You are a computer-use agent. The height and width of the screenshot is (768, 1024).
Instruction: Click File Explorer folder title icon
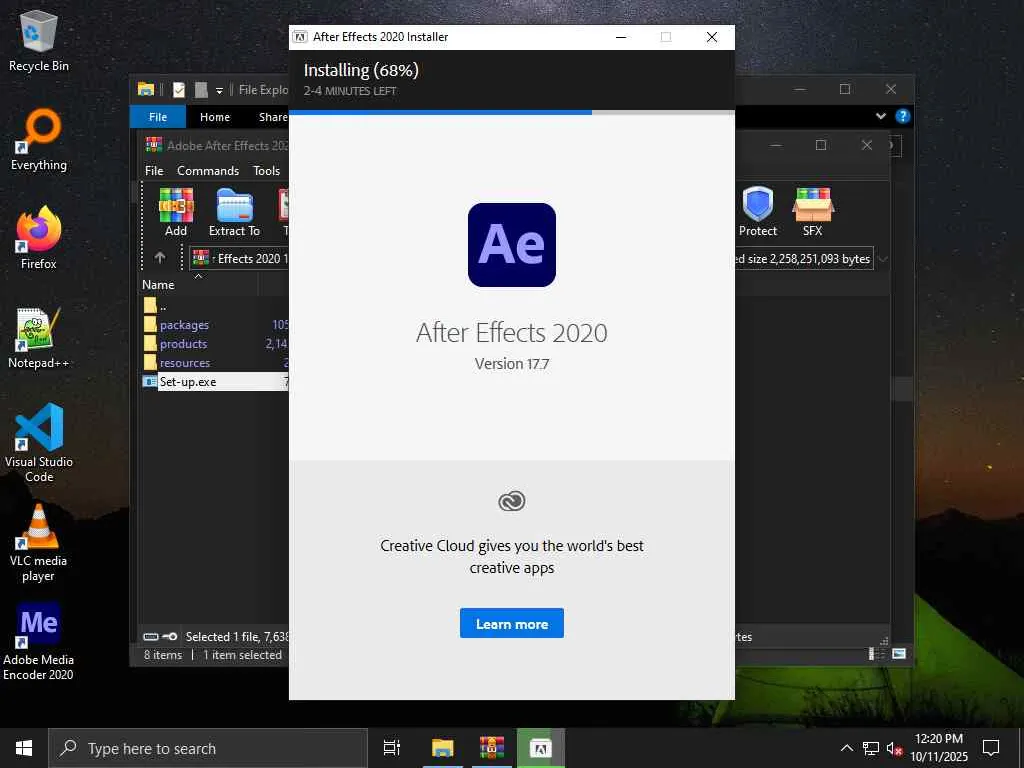(x=146, y=89)
